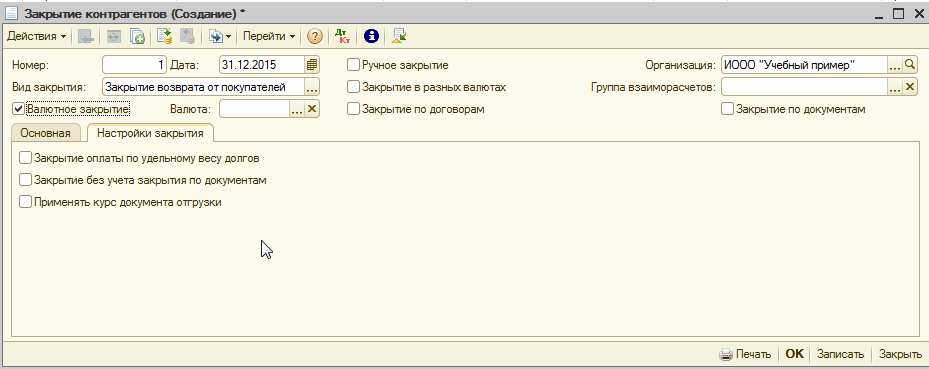Enable Закрытие в разных валютах checkbox
This screenshot has height=369, width=929.
pyautogui.click(x=353, y=87)
